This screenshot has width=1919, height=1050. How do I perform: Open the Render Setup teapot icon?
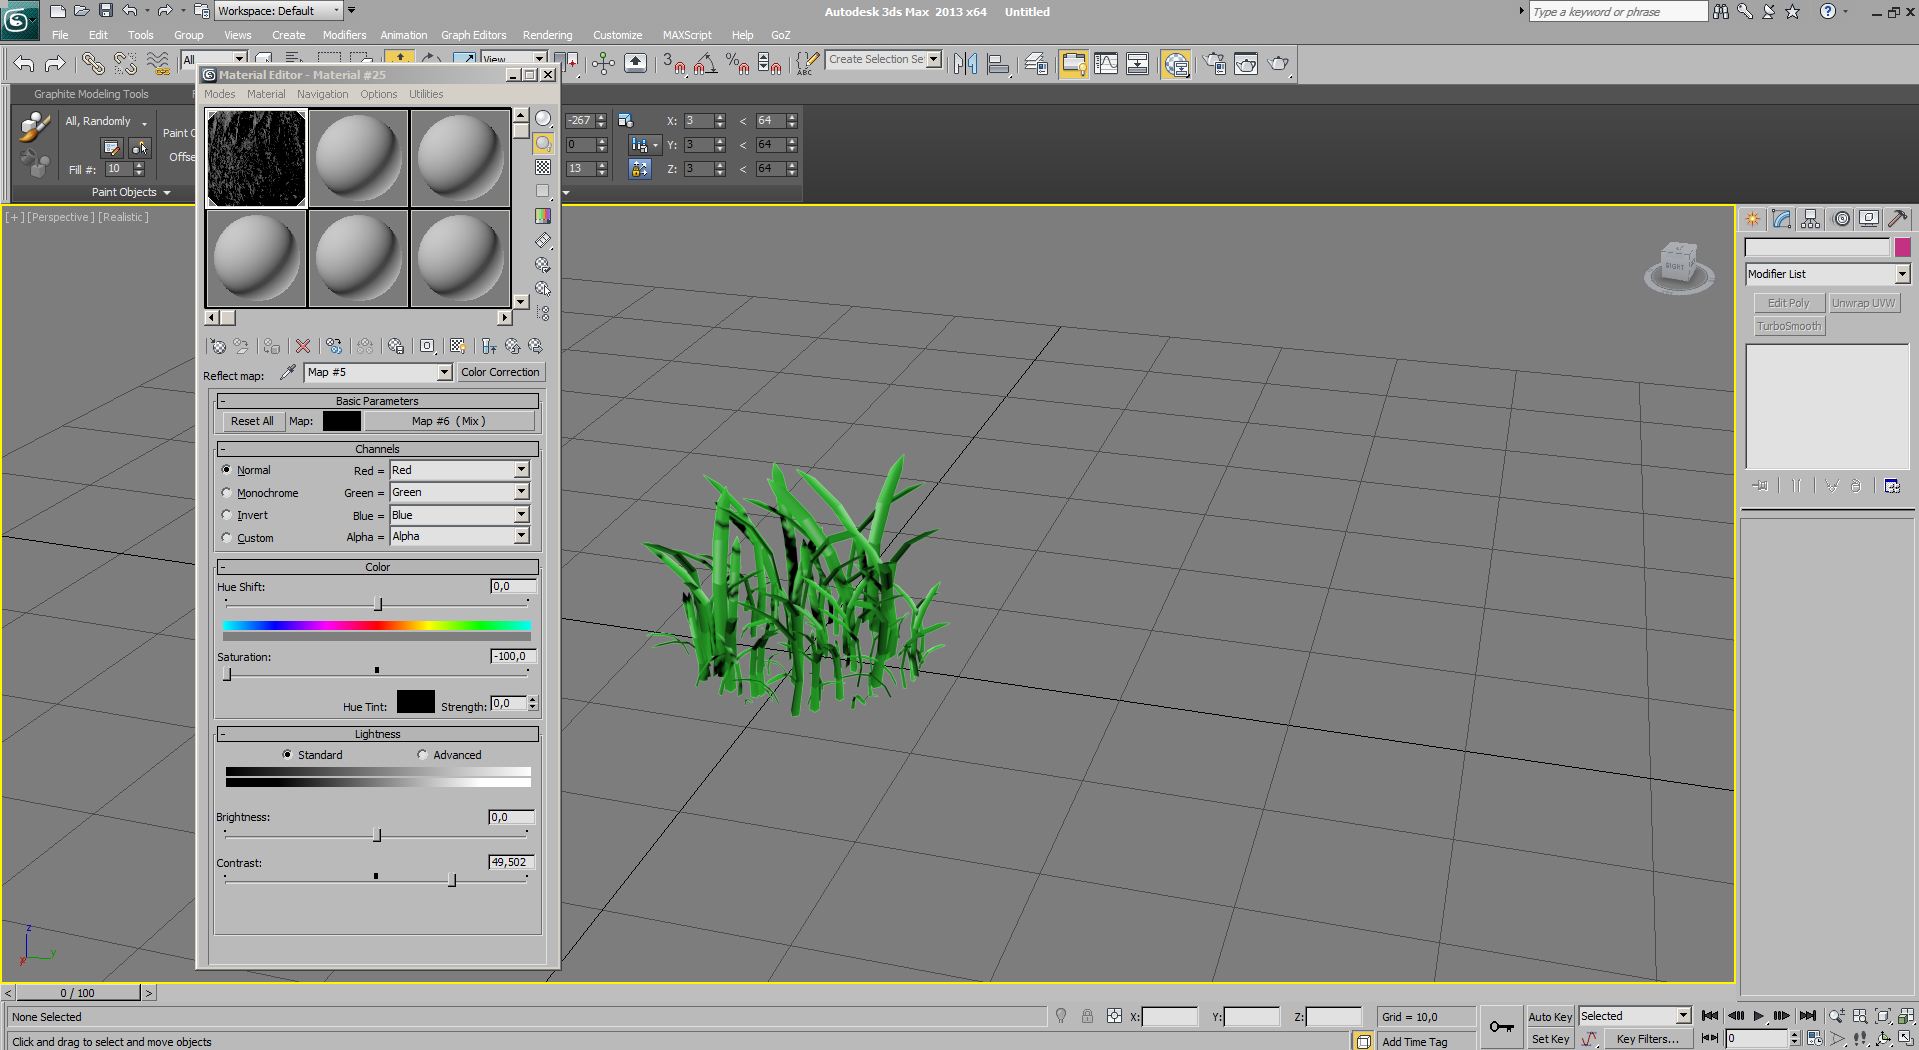click(x=1213, y=64)
